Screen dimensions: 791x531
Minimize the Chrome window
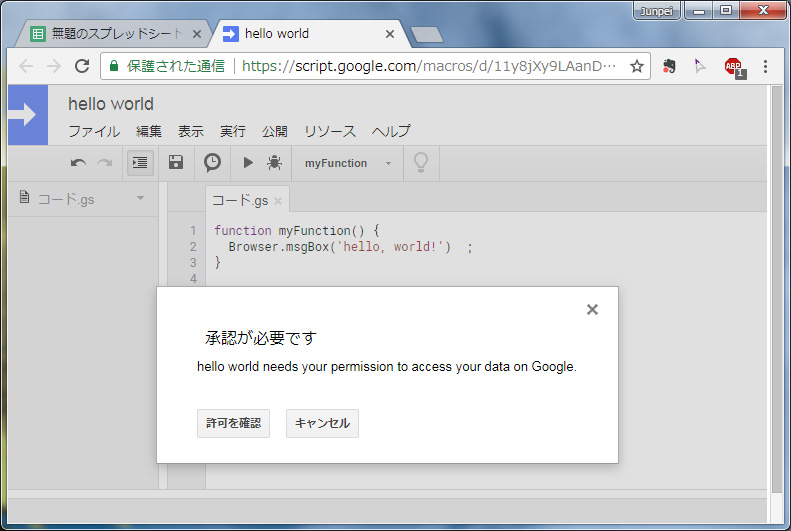click(x=699, y=11)
